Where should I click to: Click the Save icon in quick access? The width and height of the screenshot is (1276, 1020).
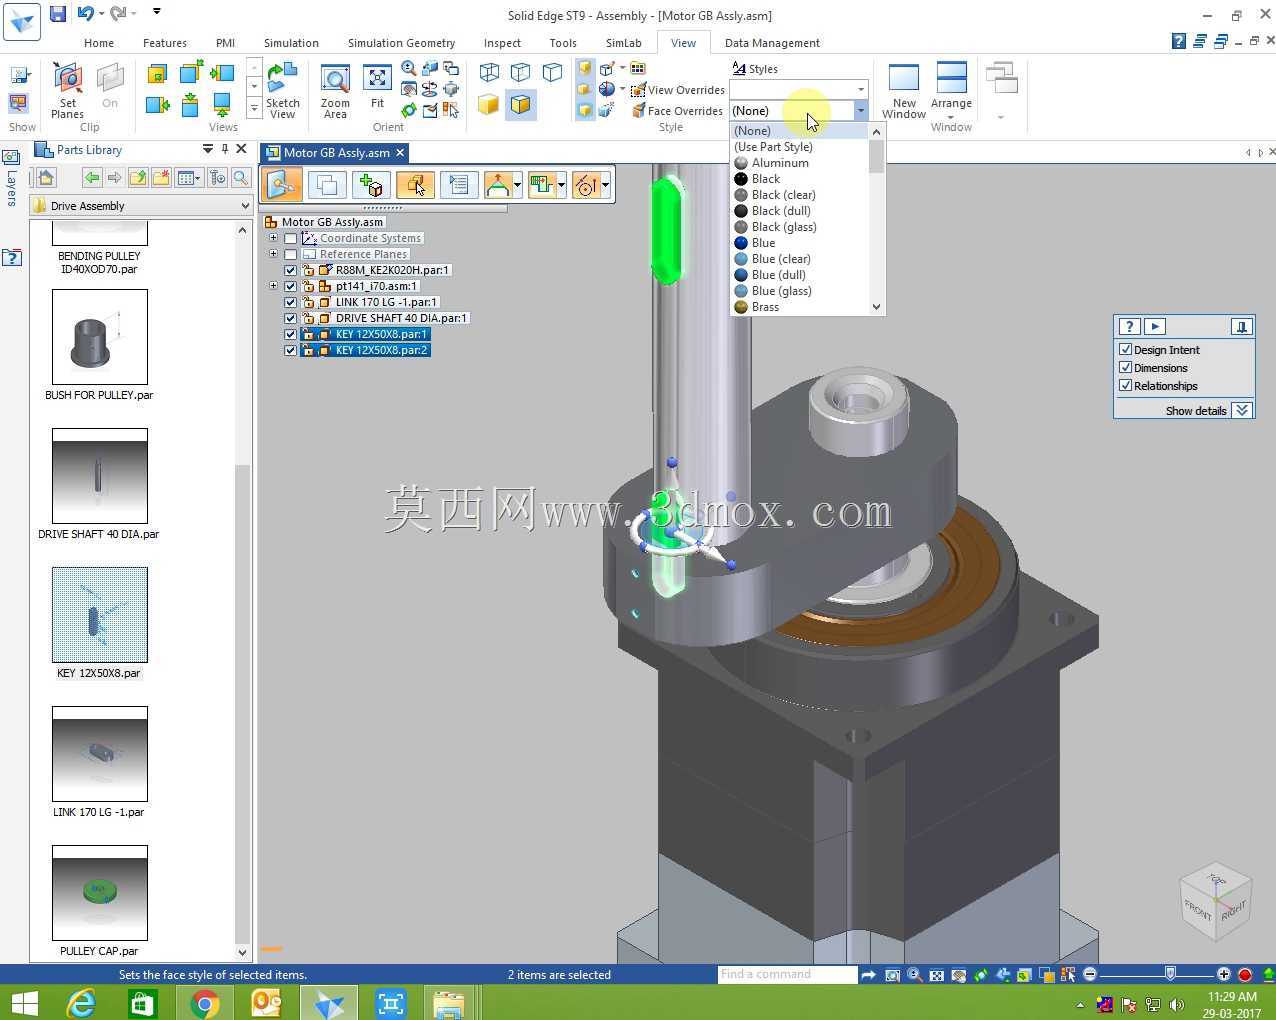tap(58, 13)
